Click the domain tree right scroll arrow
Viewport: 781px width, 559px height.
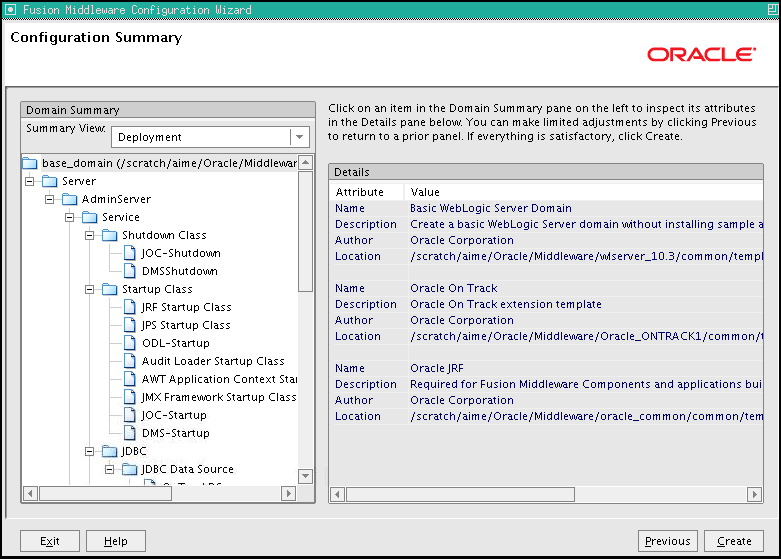point(288,494)
